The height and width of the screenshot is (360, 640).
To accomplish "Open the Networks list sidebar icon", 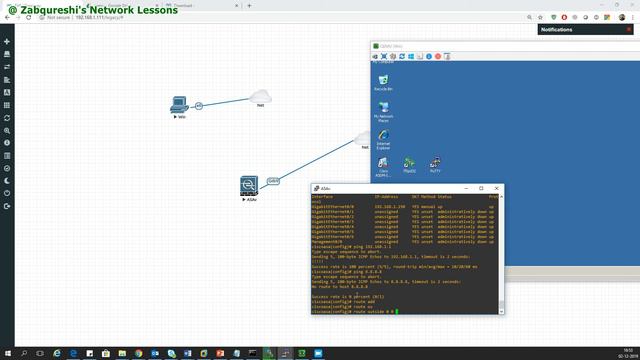I will [x=7, y=67].
